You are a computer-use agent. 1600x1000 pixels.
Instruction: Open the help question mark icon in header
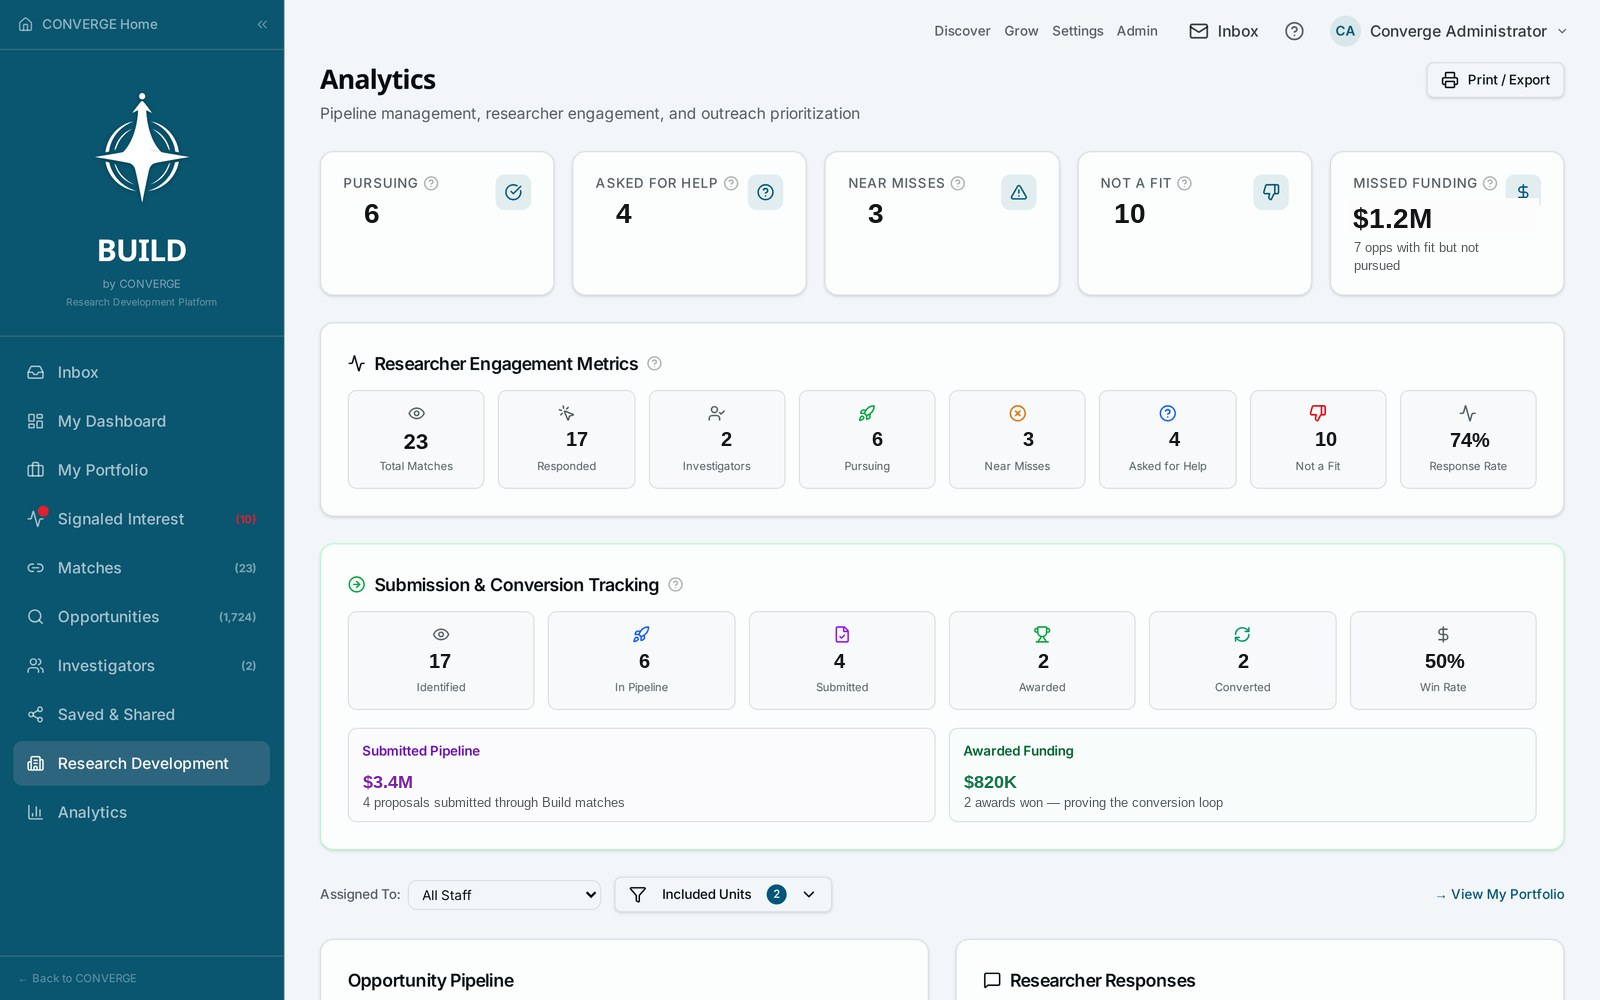[1294, 31]
